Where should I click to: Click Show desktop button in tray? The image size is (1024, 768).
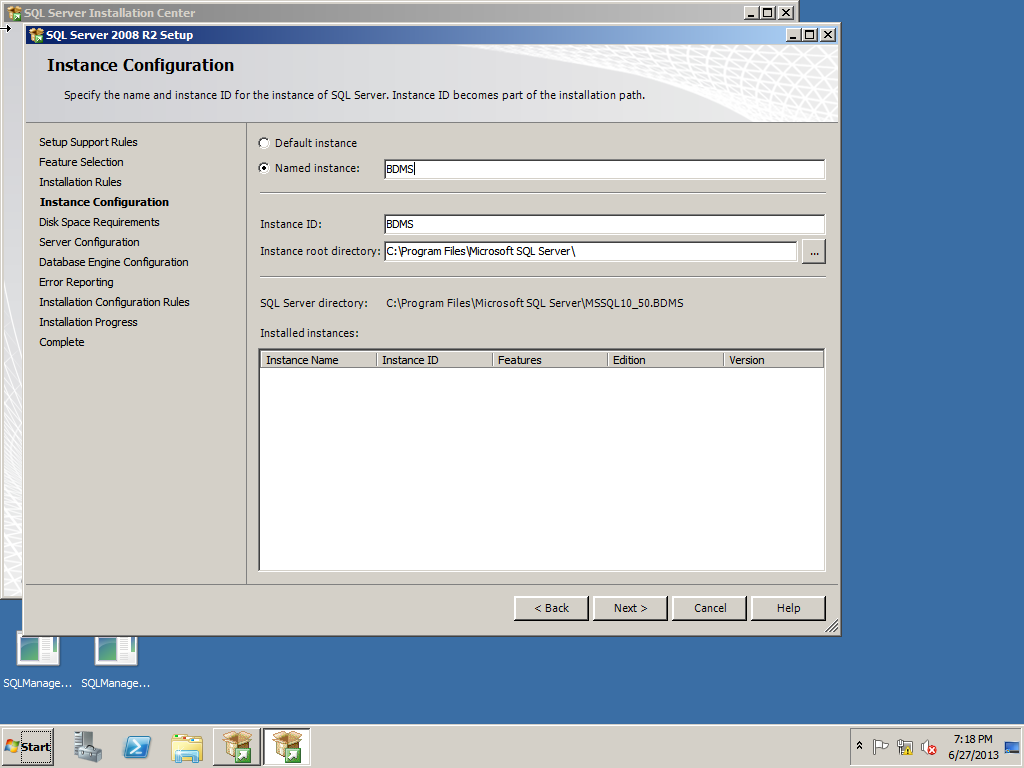point(1012,746)
